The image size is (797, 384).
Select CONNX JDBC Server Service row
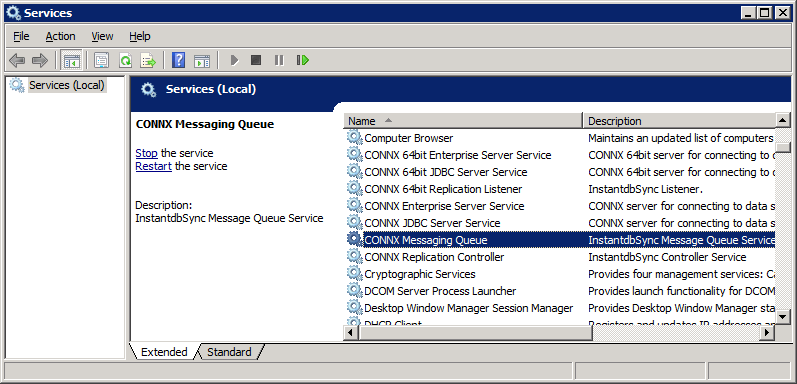pyautogui.click(x=559, y=223)
